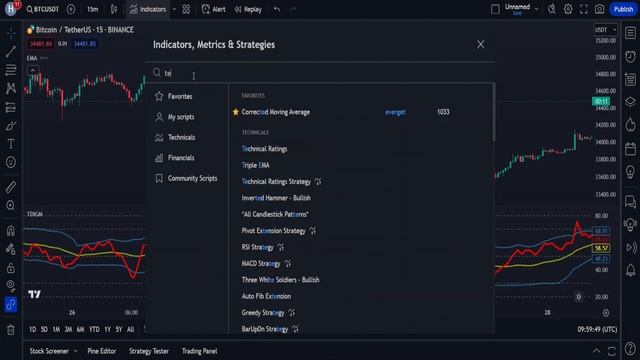Open the alerts alarm clock panel
The width and height of the screenshot is (640, 360).
point(631,56)
